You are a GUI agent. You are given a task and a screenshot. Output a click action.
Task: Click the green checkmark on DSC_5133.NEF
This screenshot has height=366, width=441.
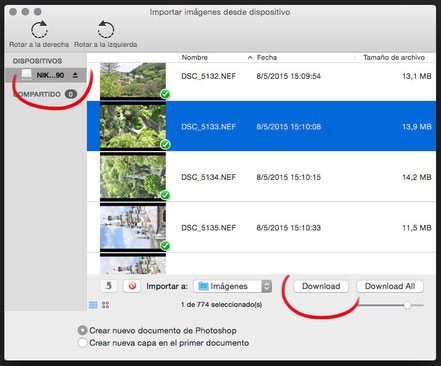click(x=165, y=145)
